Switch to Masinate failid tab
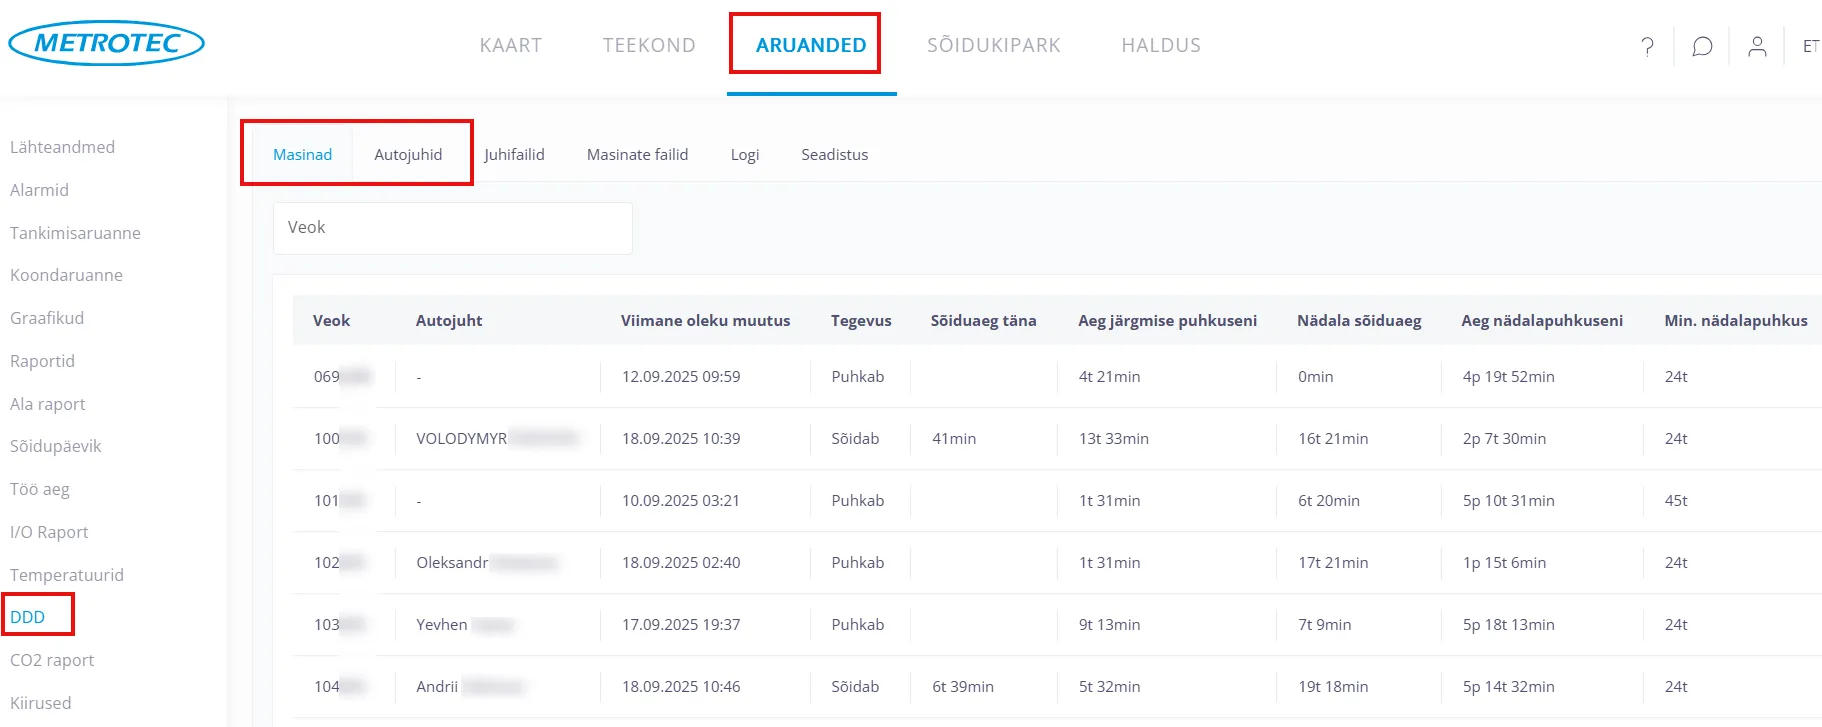Viewport: 1822px width, 727px height. (637, 154)
